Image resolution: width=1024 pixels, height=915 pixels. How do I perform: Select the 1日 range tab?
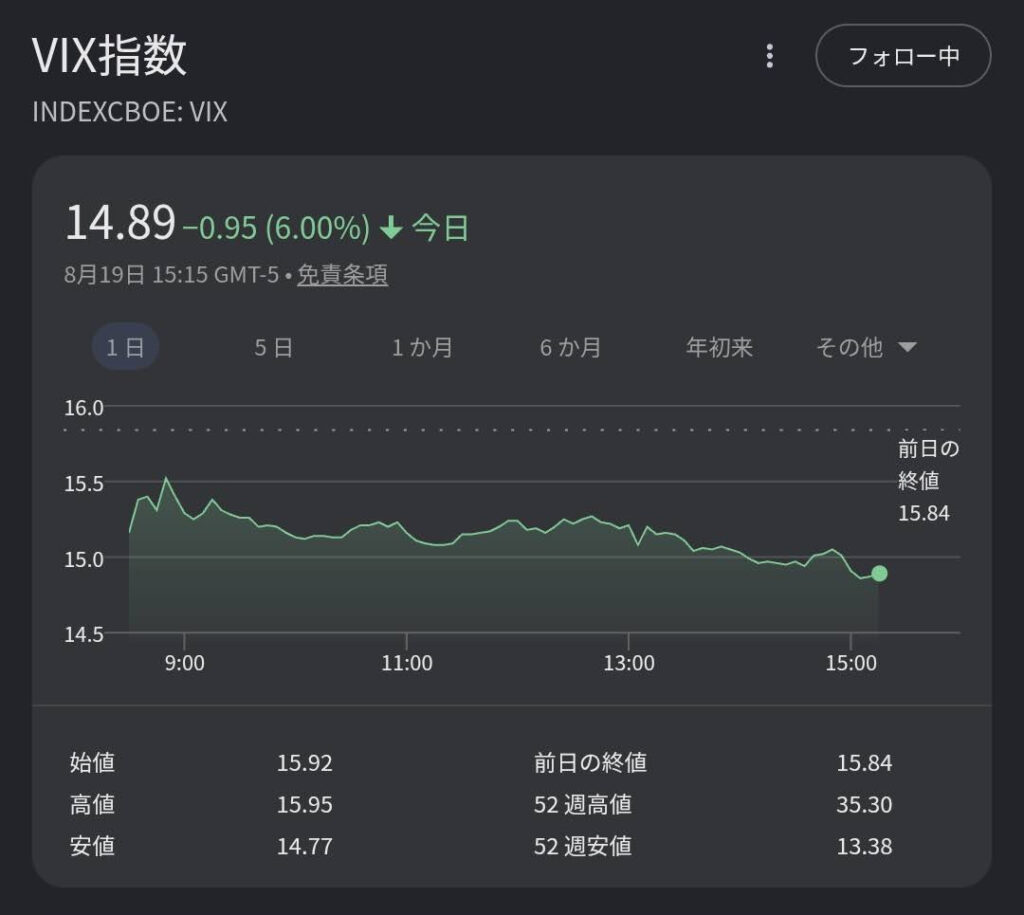[x=125, y=347]
